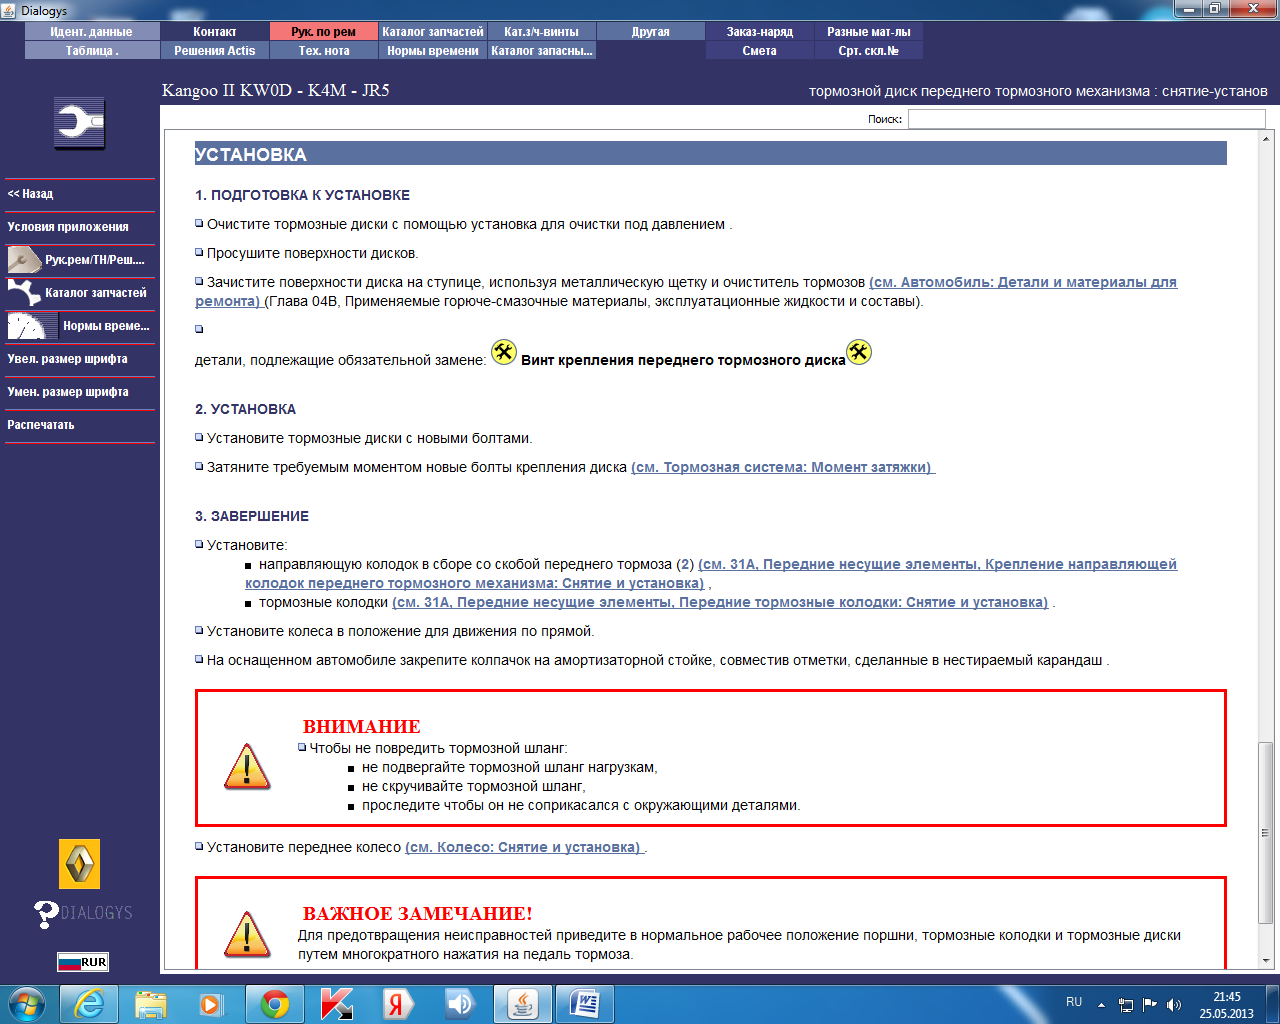Open link Тормозная система: Момент затяжки

point(783,467)
